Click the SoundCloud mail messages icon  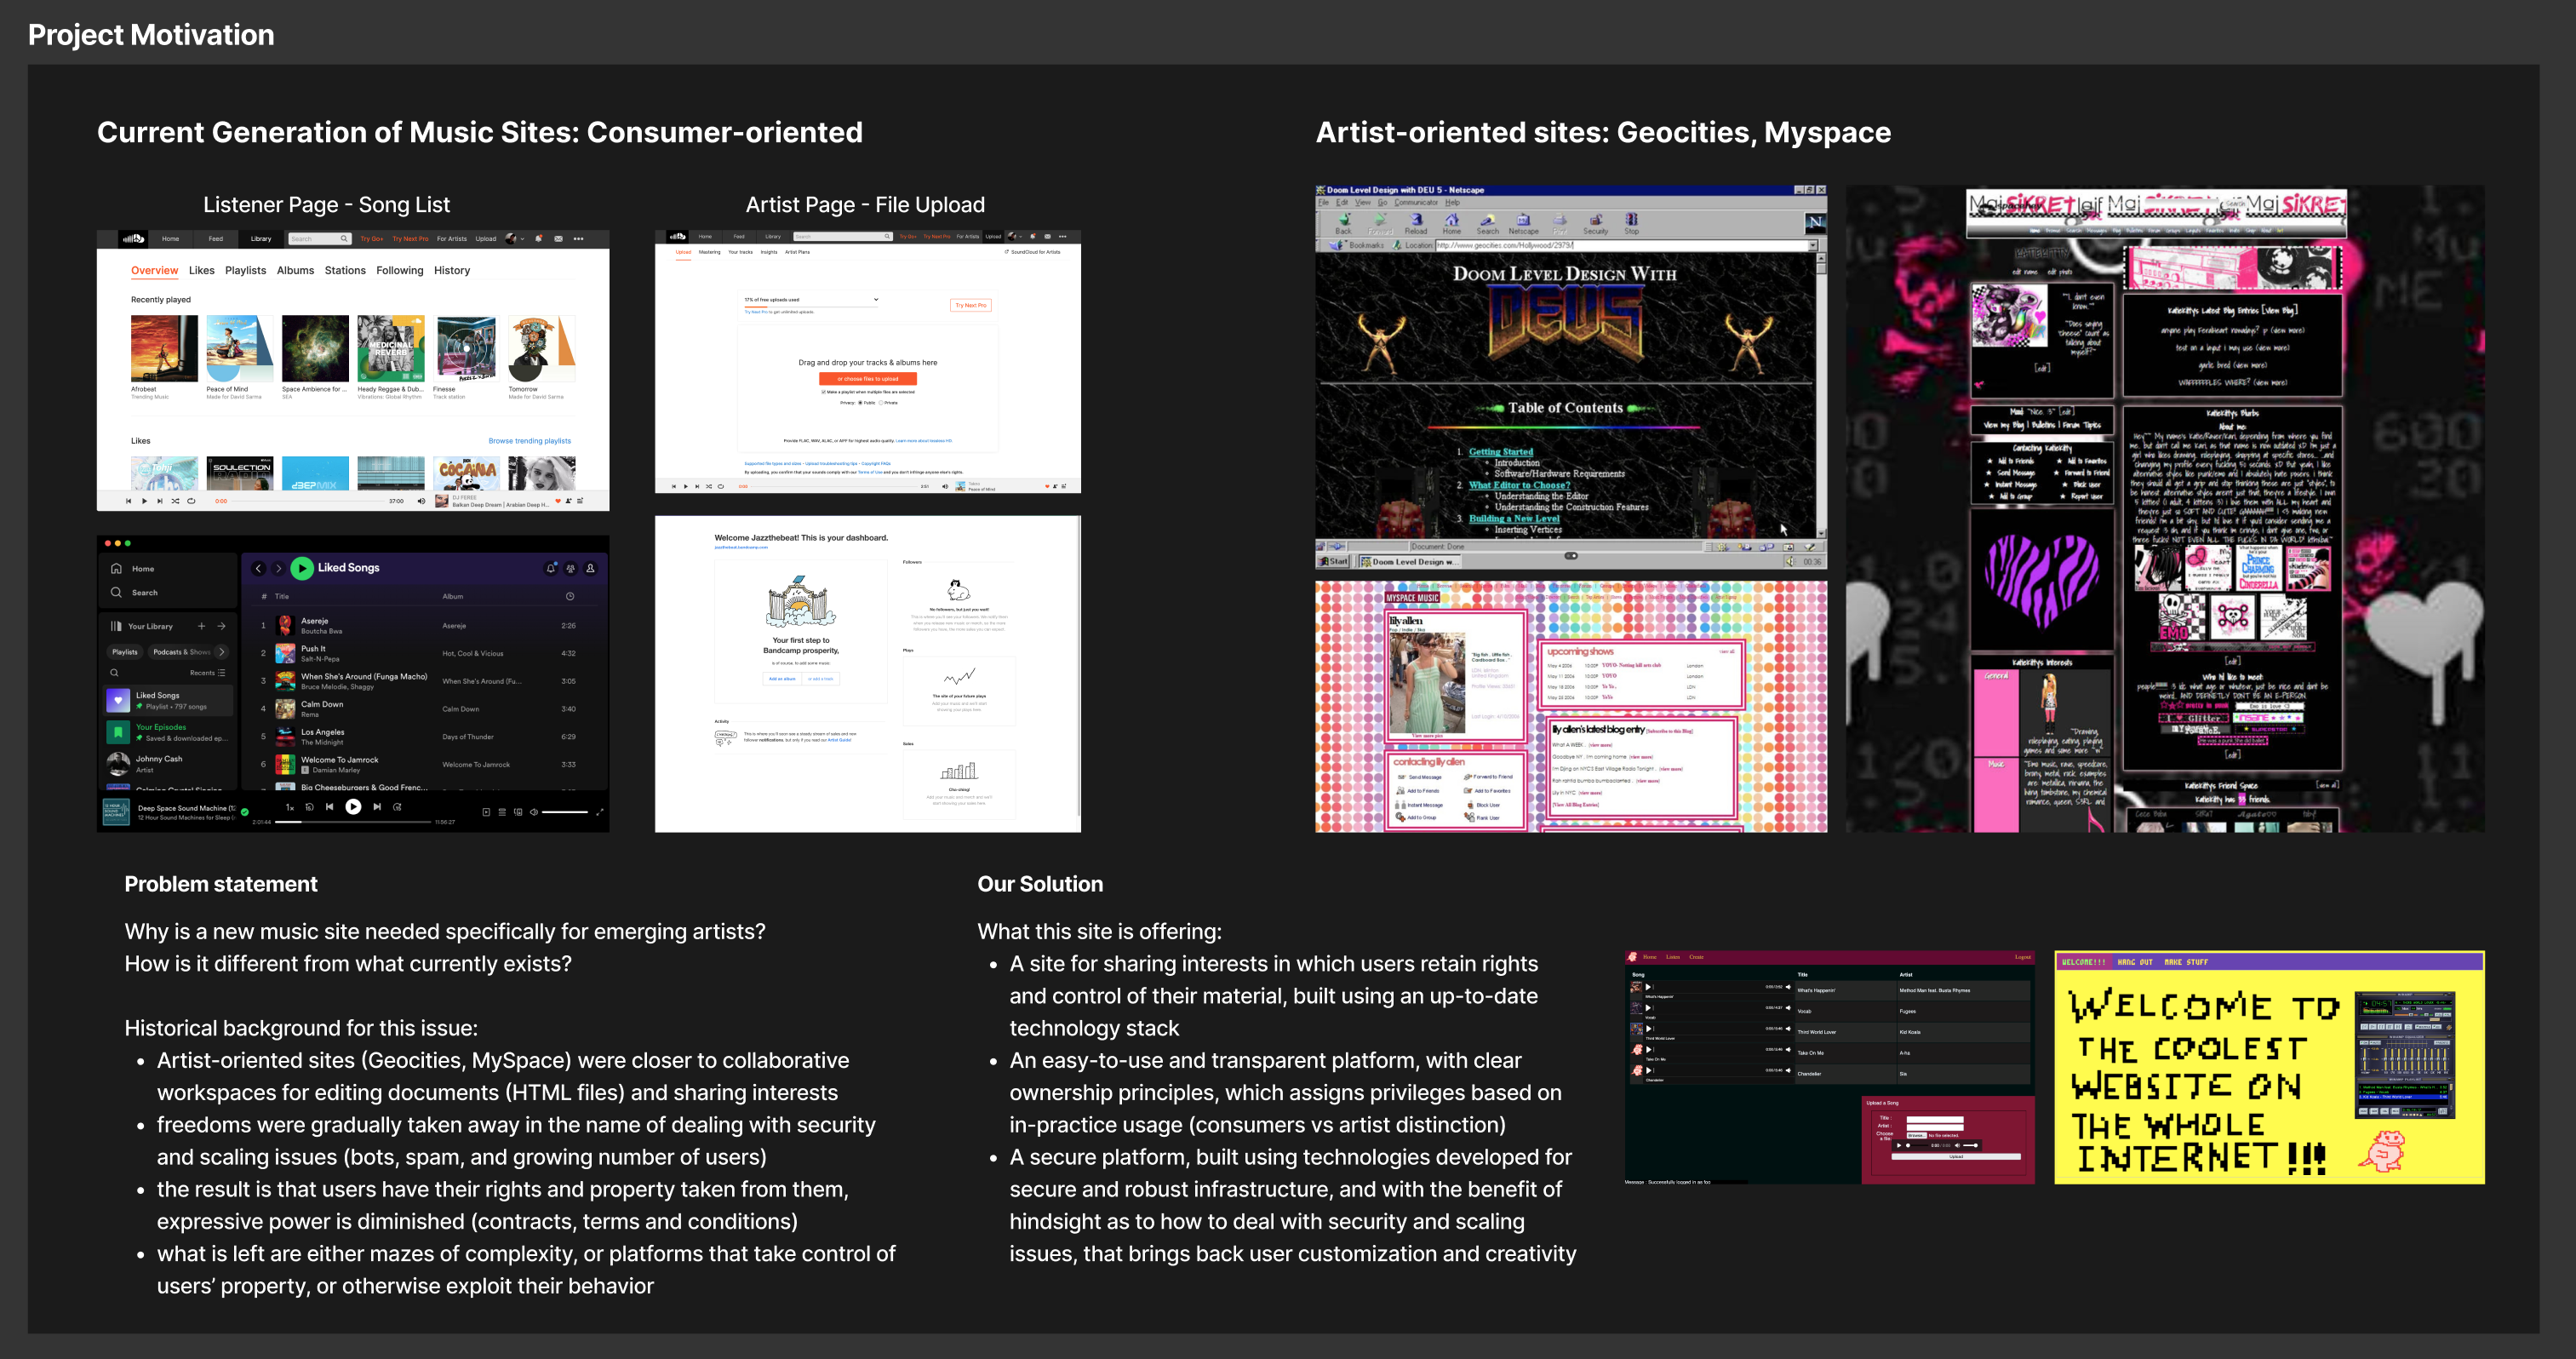[558, 239]
